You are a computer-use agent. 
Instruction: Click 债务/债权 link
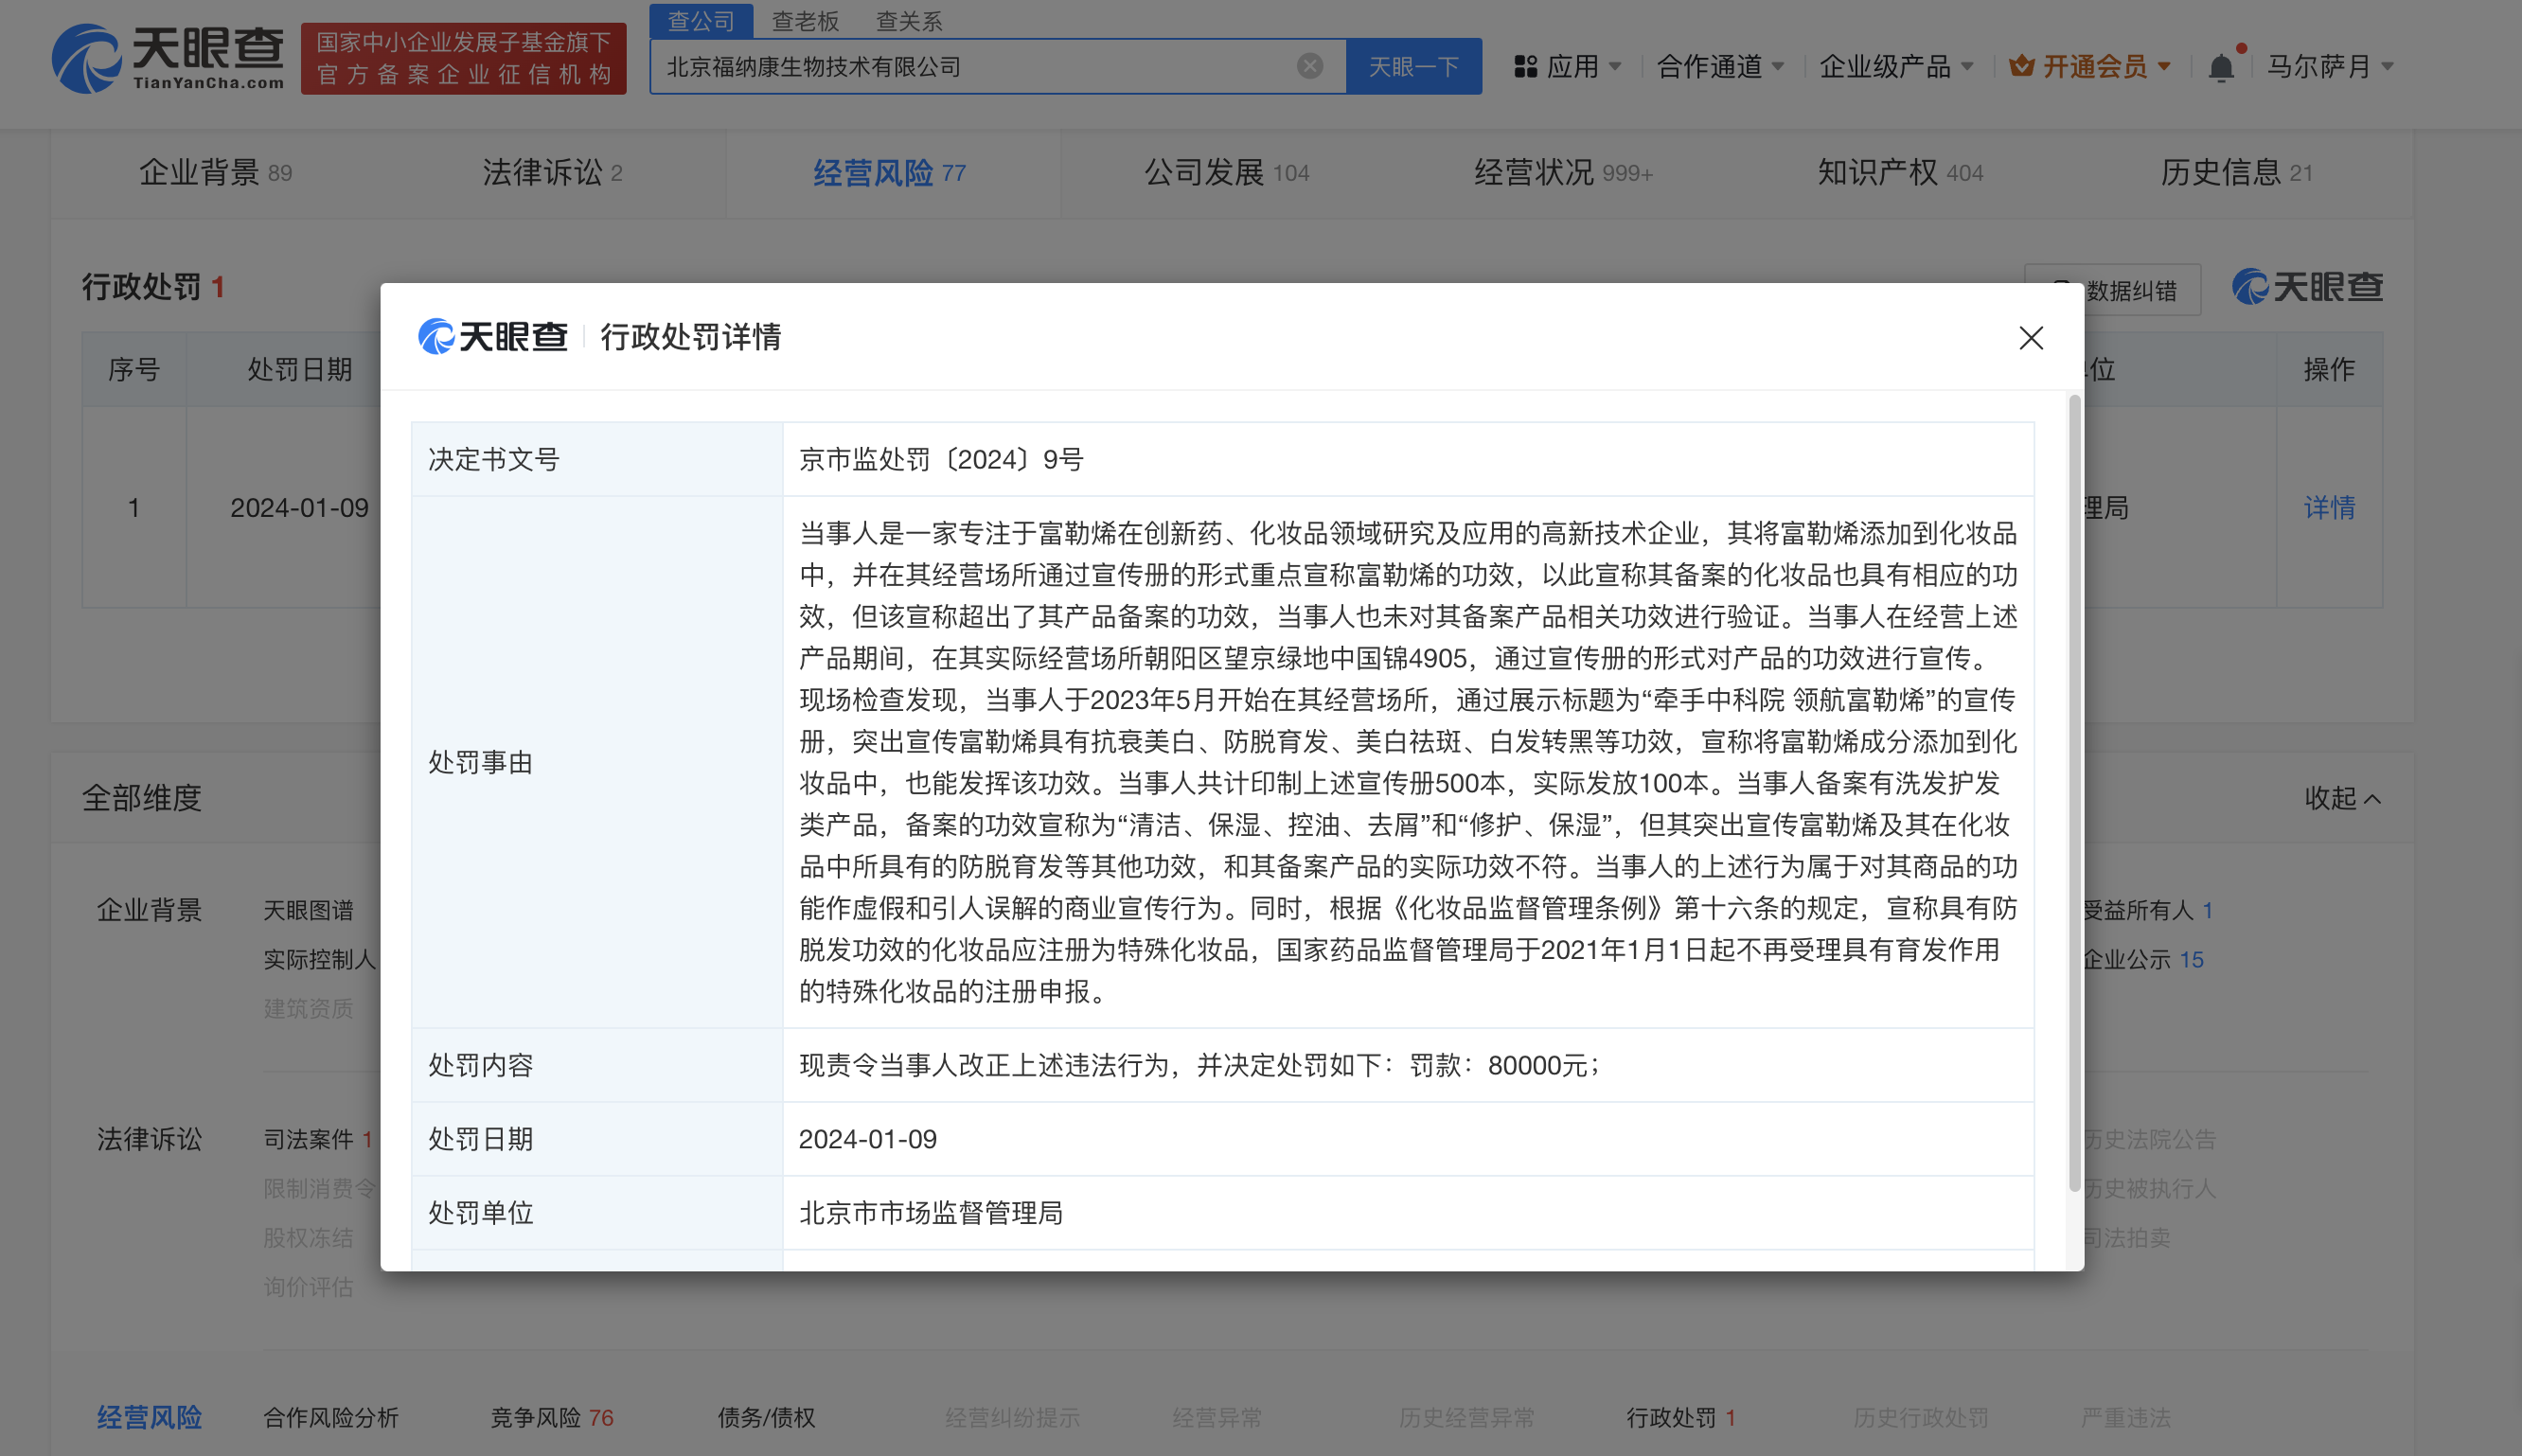click(766, 1417)
